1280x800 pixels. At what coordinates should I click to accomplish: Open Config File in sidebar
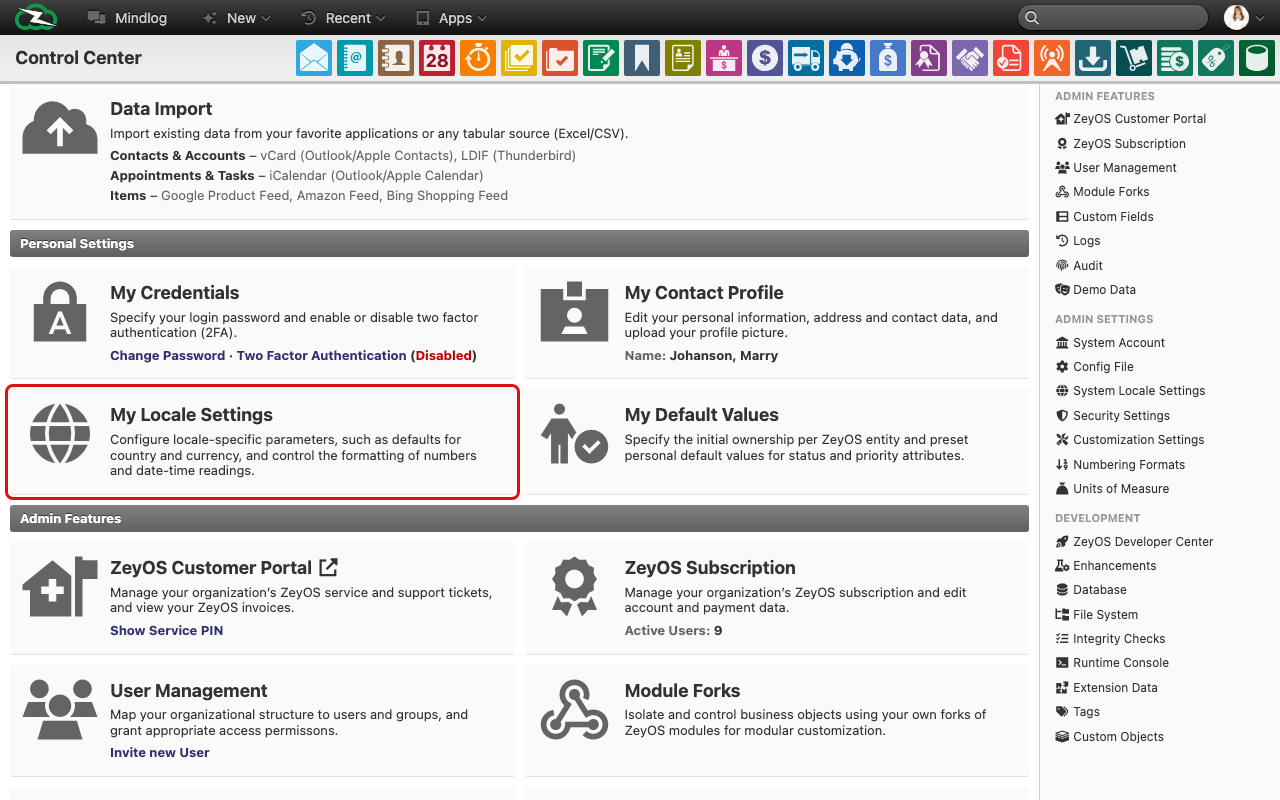tap(1094, 367)
